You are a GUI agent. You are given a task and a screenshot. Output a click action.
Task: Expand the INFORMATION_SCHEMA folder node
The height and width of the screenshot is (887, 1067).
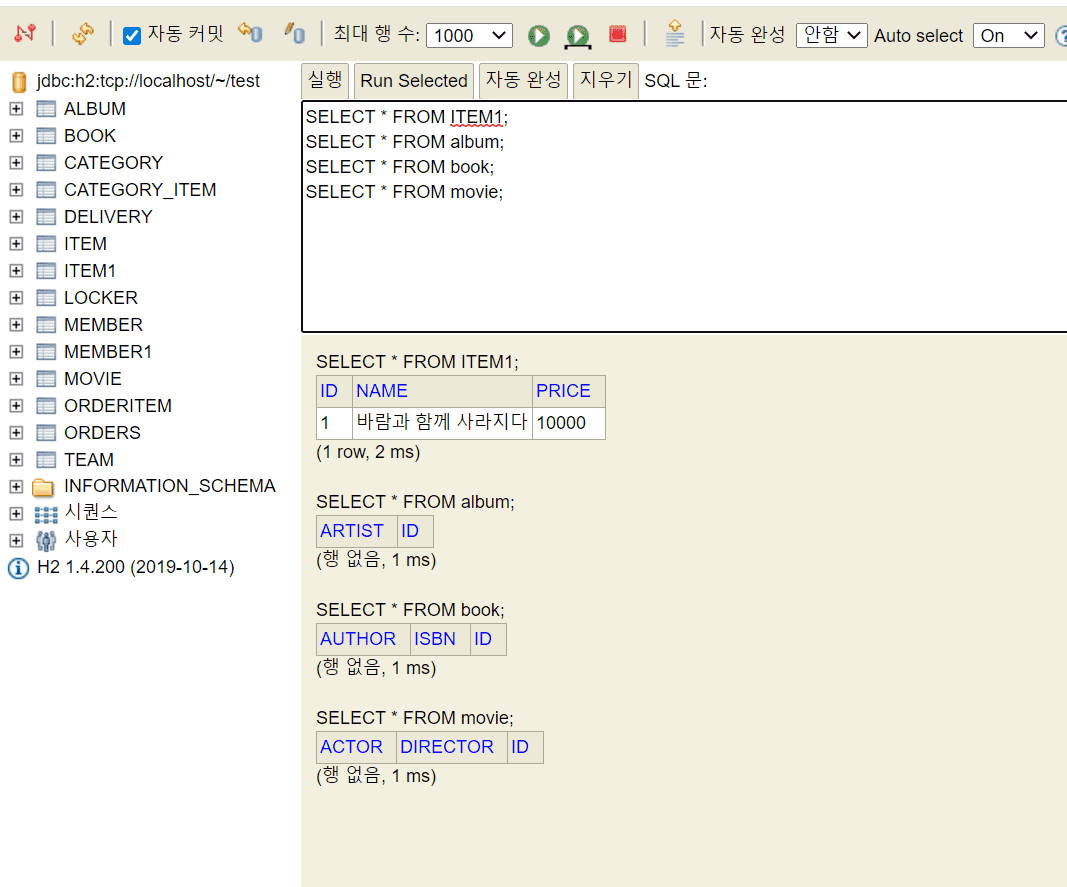tap(16, 487)
